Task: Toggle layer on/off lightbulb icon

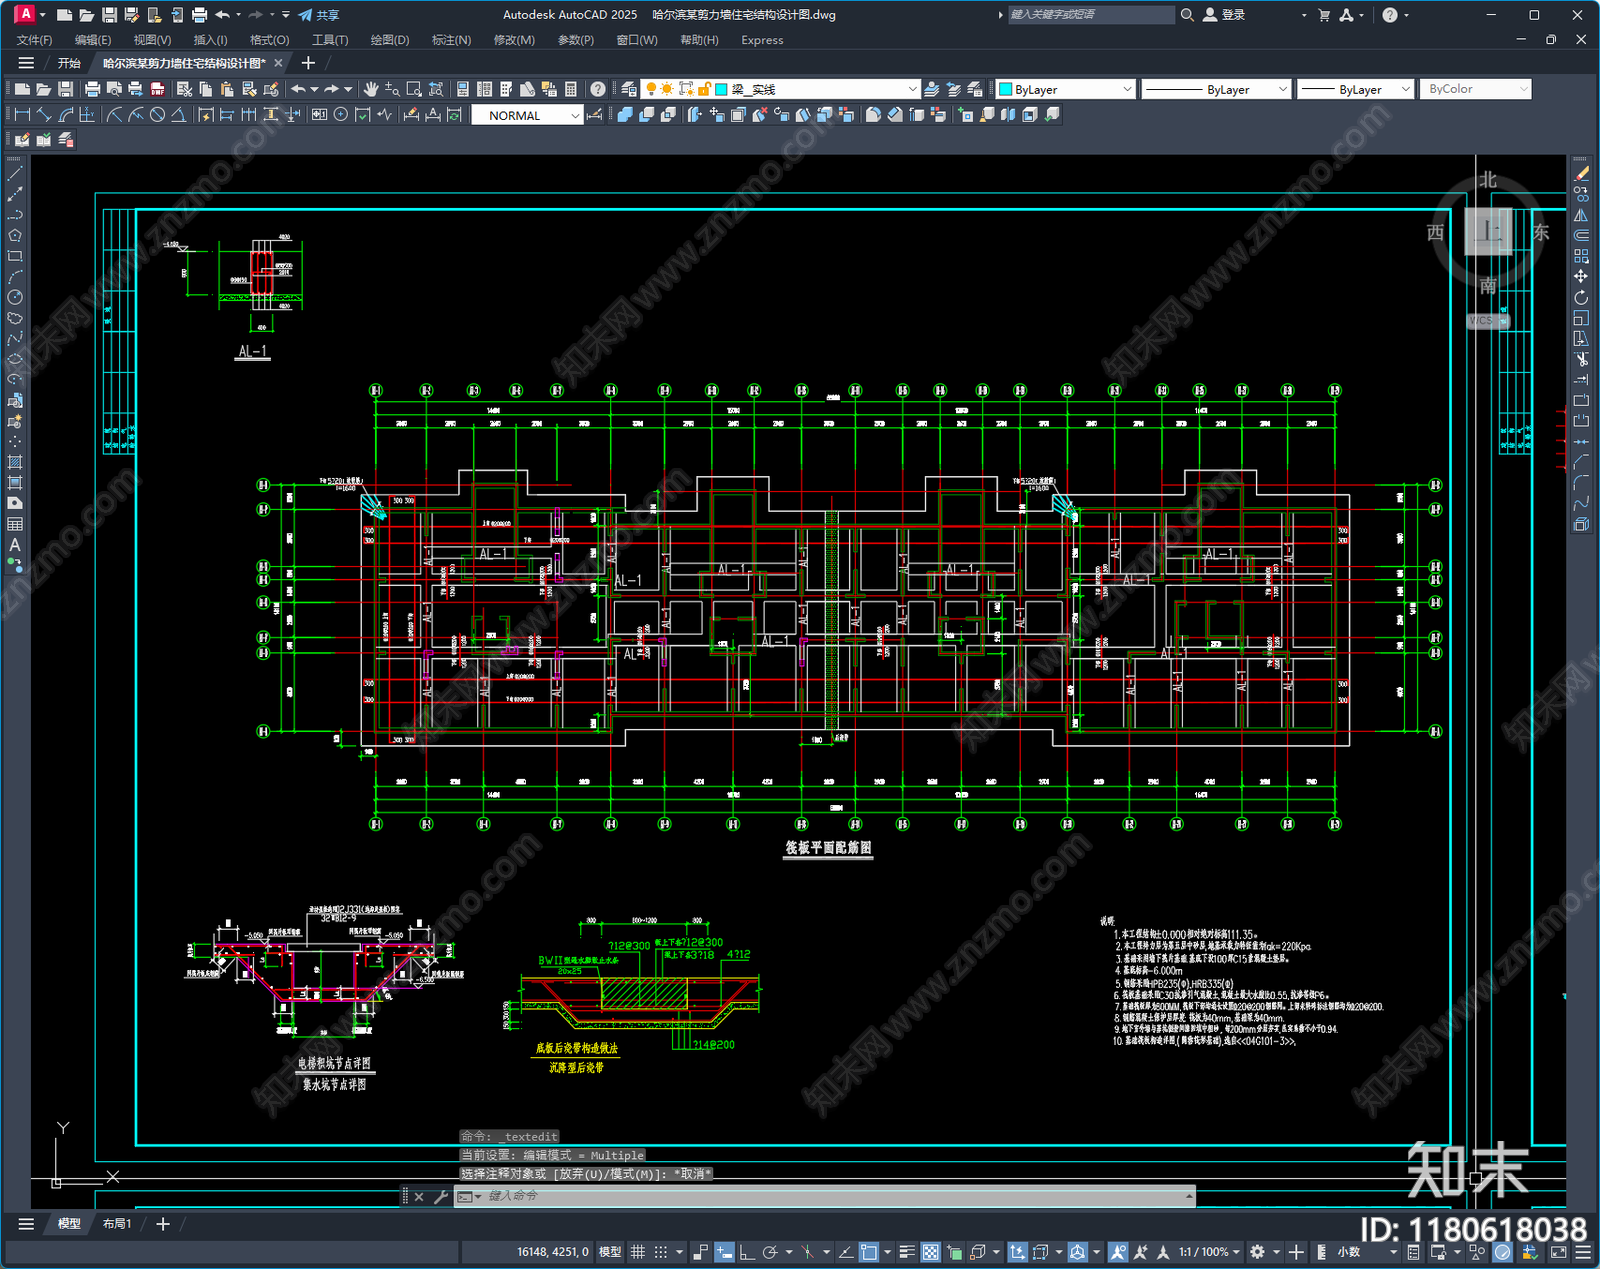Action: click(651, 89)
